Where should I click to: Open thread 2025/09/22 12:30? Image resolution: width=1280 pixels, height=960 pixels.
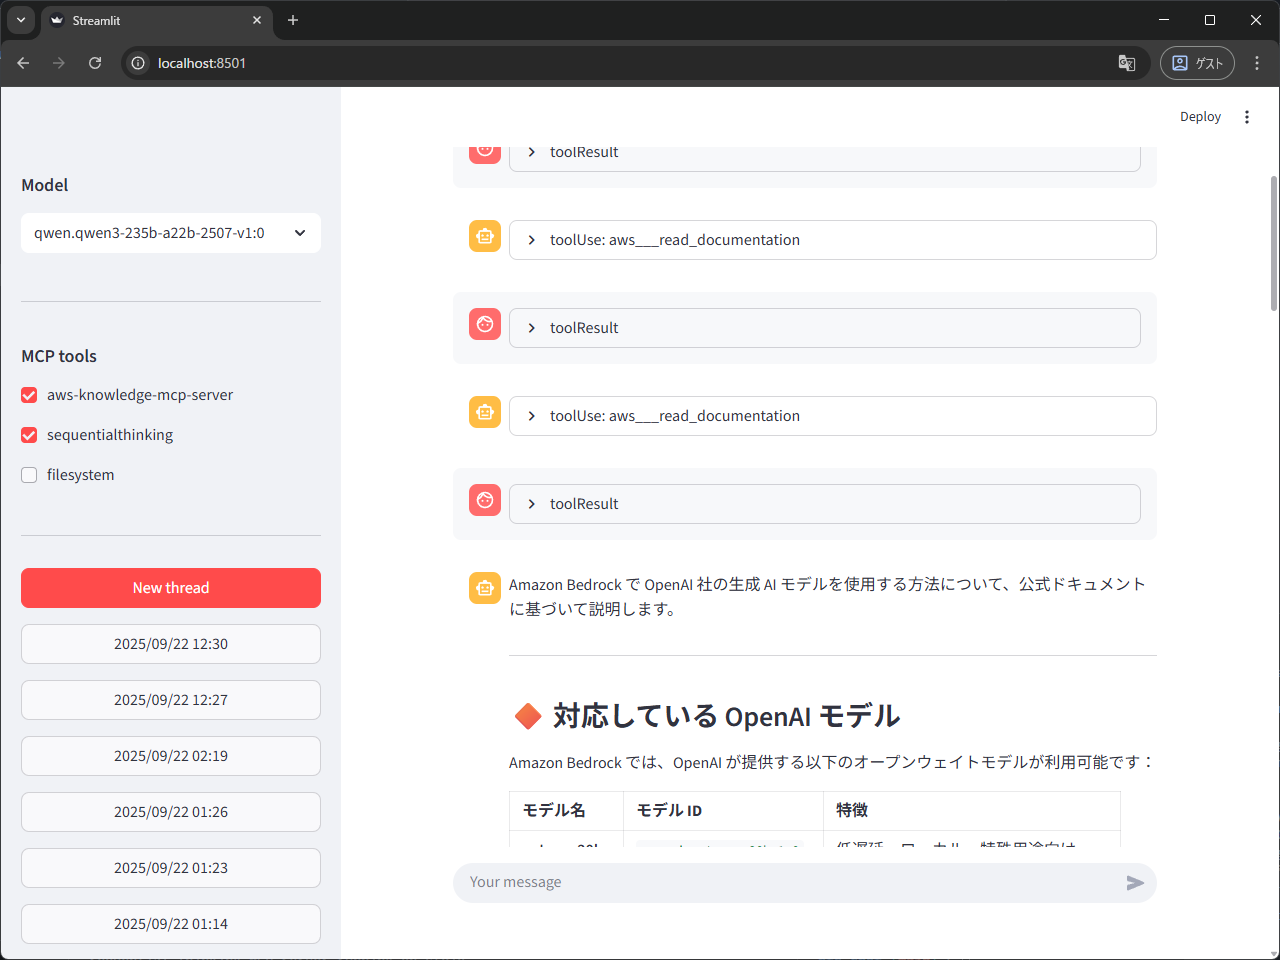pyautogui.click(x=171, y=644)
